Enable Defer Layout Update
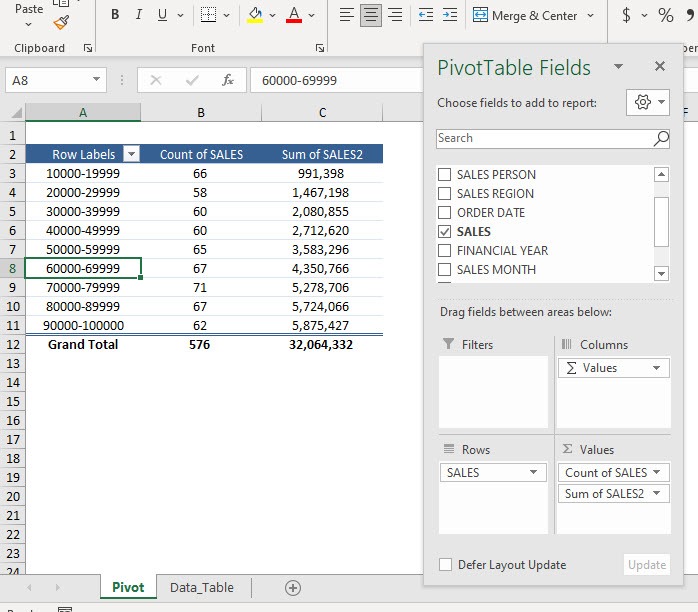 pyautogui.click(x=445, y=564)
